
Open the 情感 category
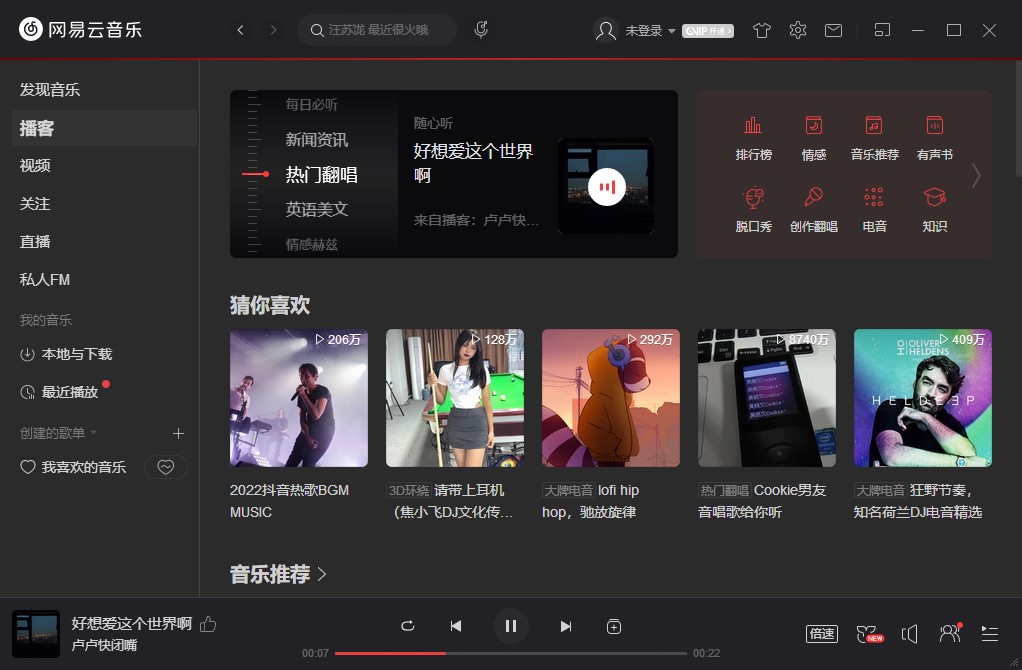click(813, 138)
